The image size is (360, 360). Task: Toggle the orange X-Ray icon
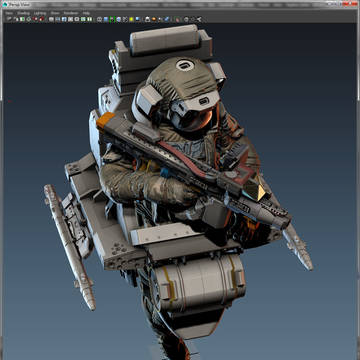[x=154, y=19]
